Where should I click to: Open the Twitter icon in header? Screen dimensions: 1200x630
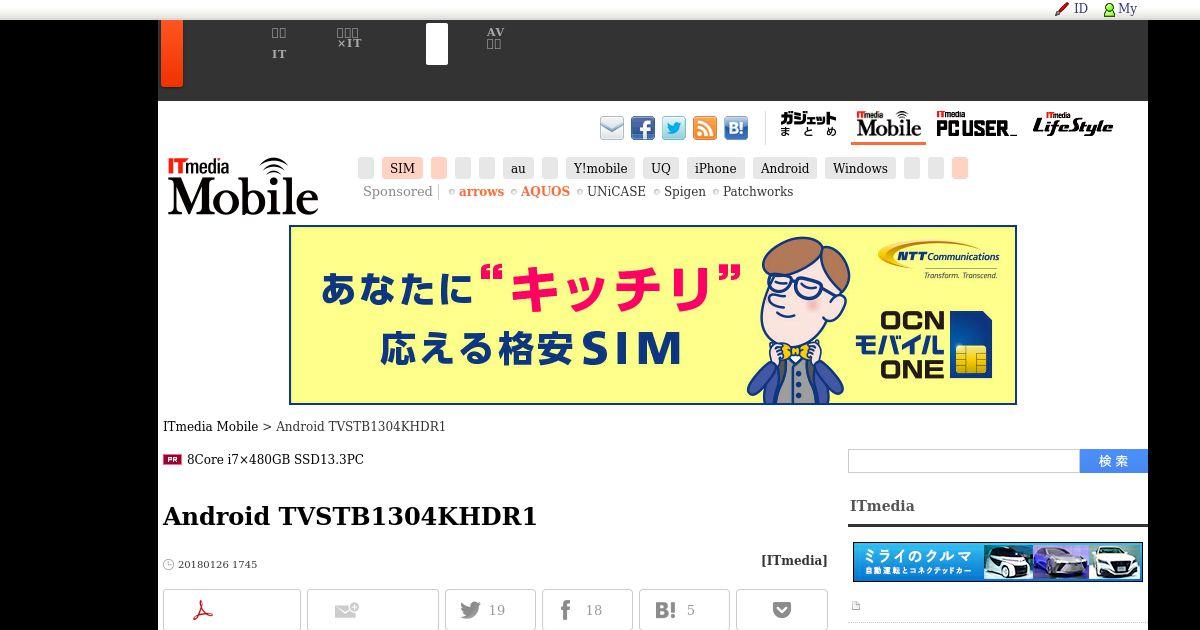coord(674,128)
